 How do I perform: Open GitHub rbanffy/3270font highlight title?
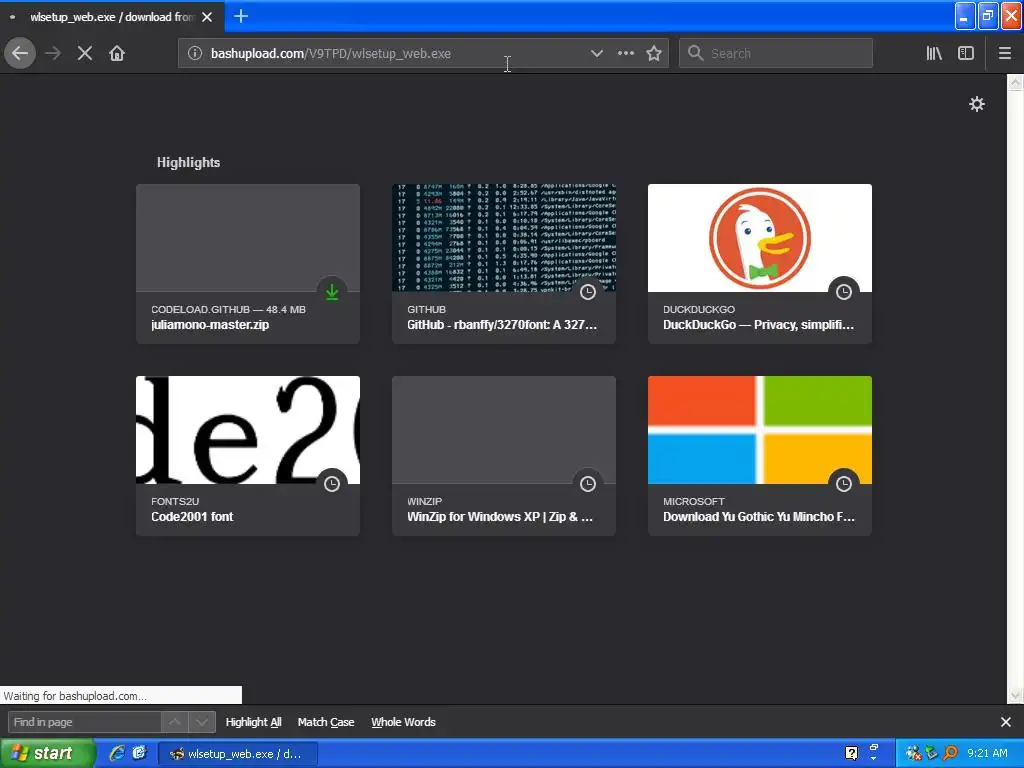pos(502,325)
